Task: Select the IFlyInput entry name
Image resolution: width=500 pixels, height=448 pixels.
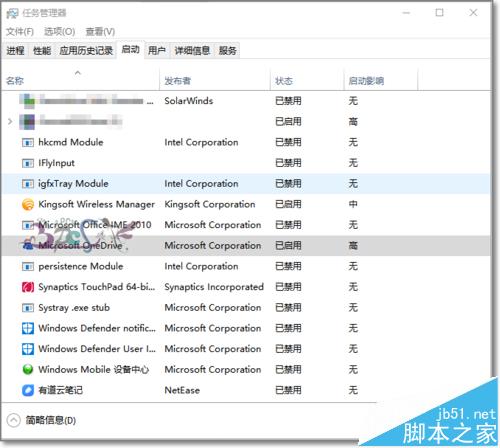Action: [56, 163]
